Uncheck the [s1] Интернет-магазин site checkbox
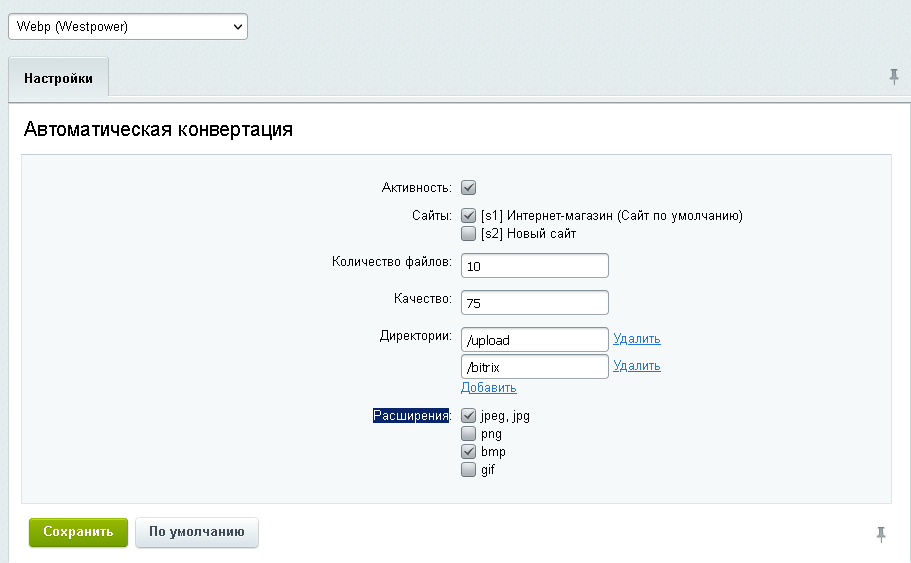911x563 pixels. [468, 215]
